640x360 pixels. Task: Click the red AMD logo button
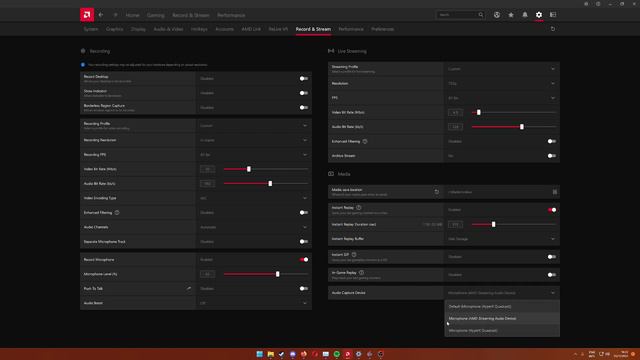pyautogui.click(x=87, y=15)
